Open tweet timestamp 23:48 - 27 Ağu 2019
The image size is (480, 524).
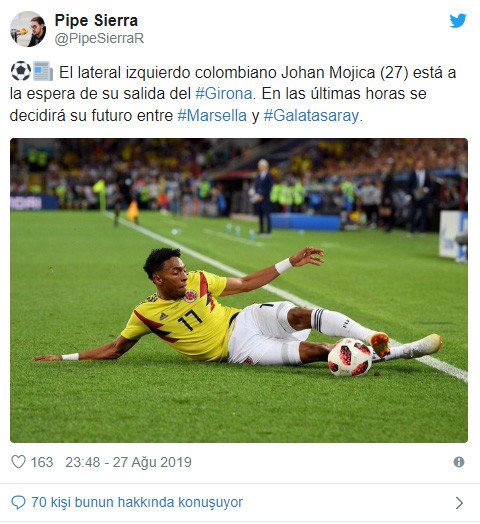[128, 462]
